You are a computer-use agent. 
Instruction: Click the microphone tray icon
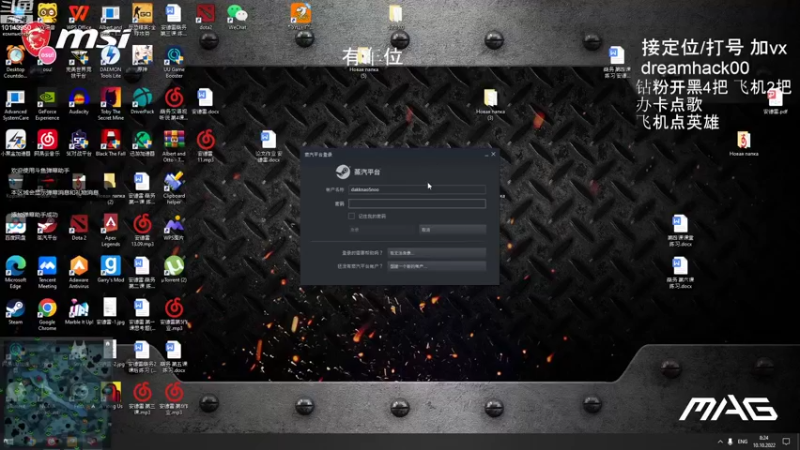tap(730, 441)
